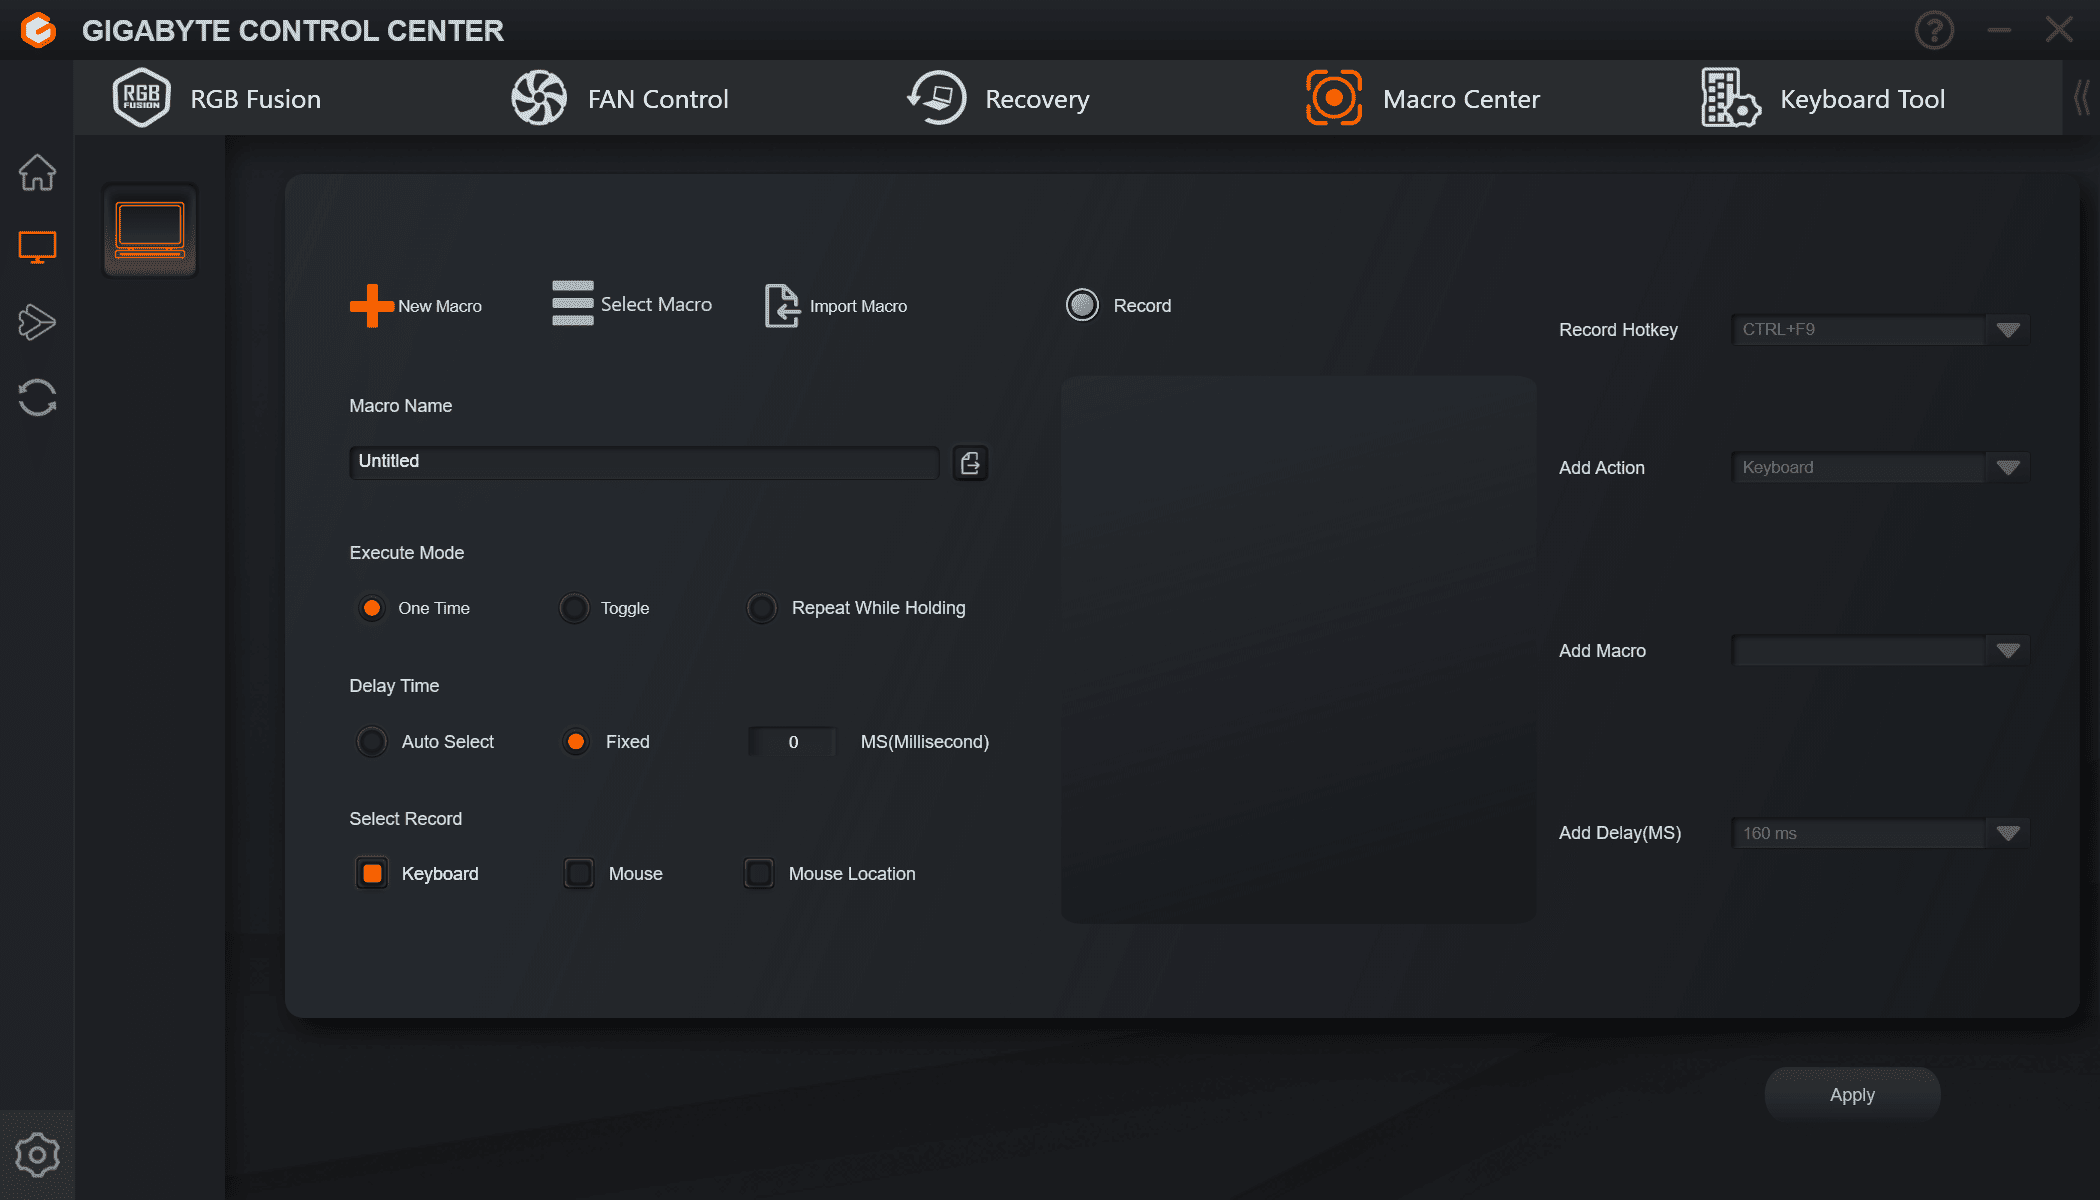Click the 'Add Action' label
Screen dimensions: 2100x1200
pyautogui.click(x=1601, y=468)
